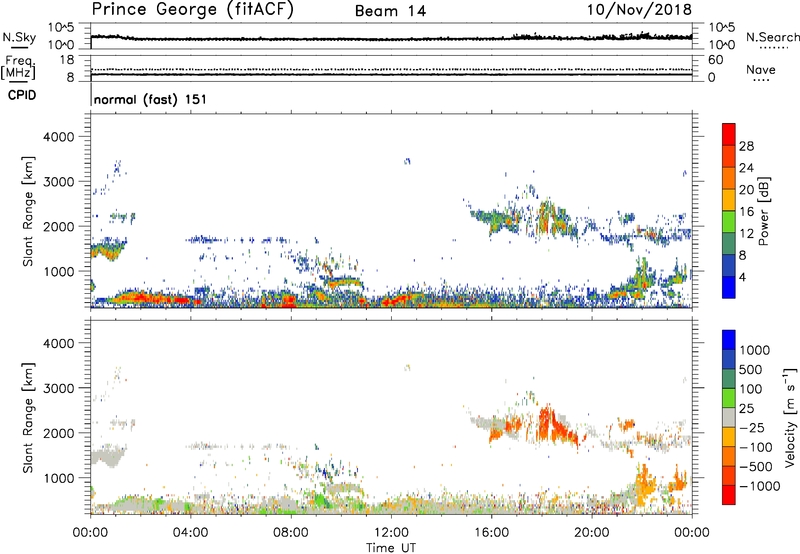Click the gray segment of Velocity colorbar

point(729,418)
